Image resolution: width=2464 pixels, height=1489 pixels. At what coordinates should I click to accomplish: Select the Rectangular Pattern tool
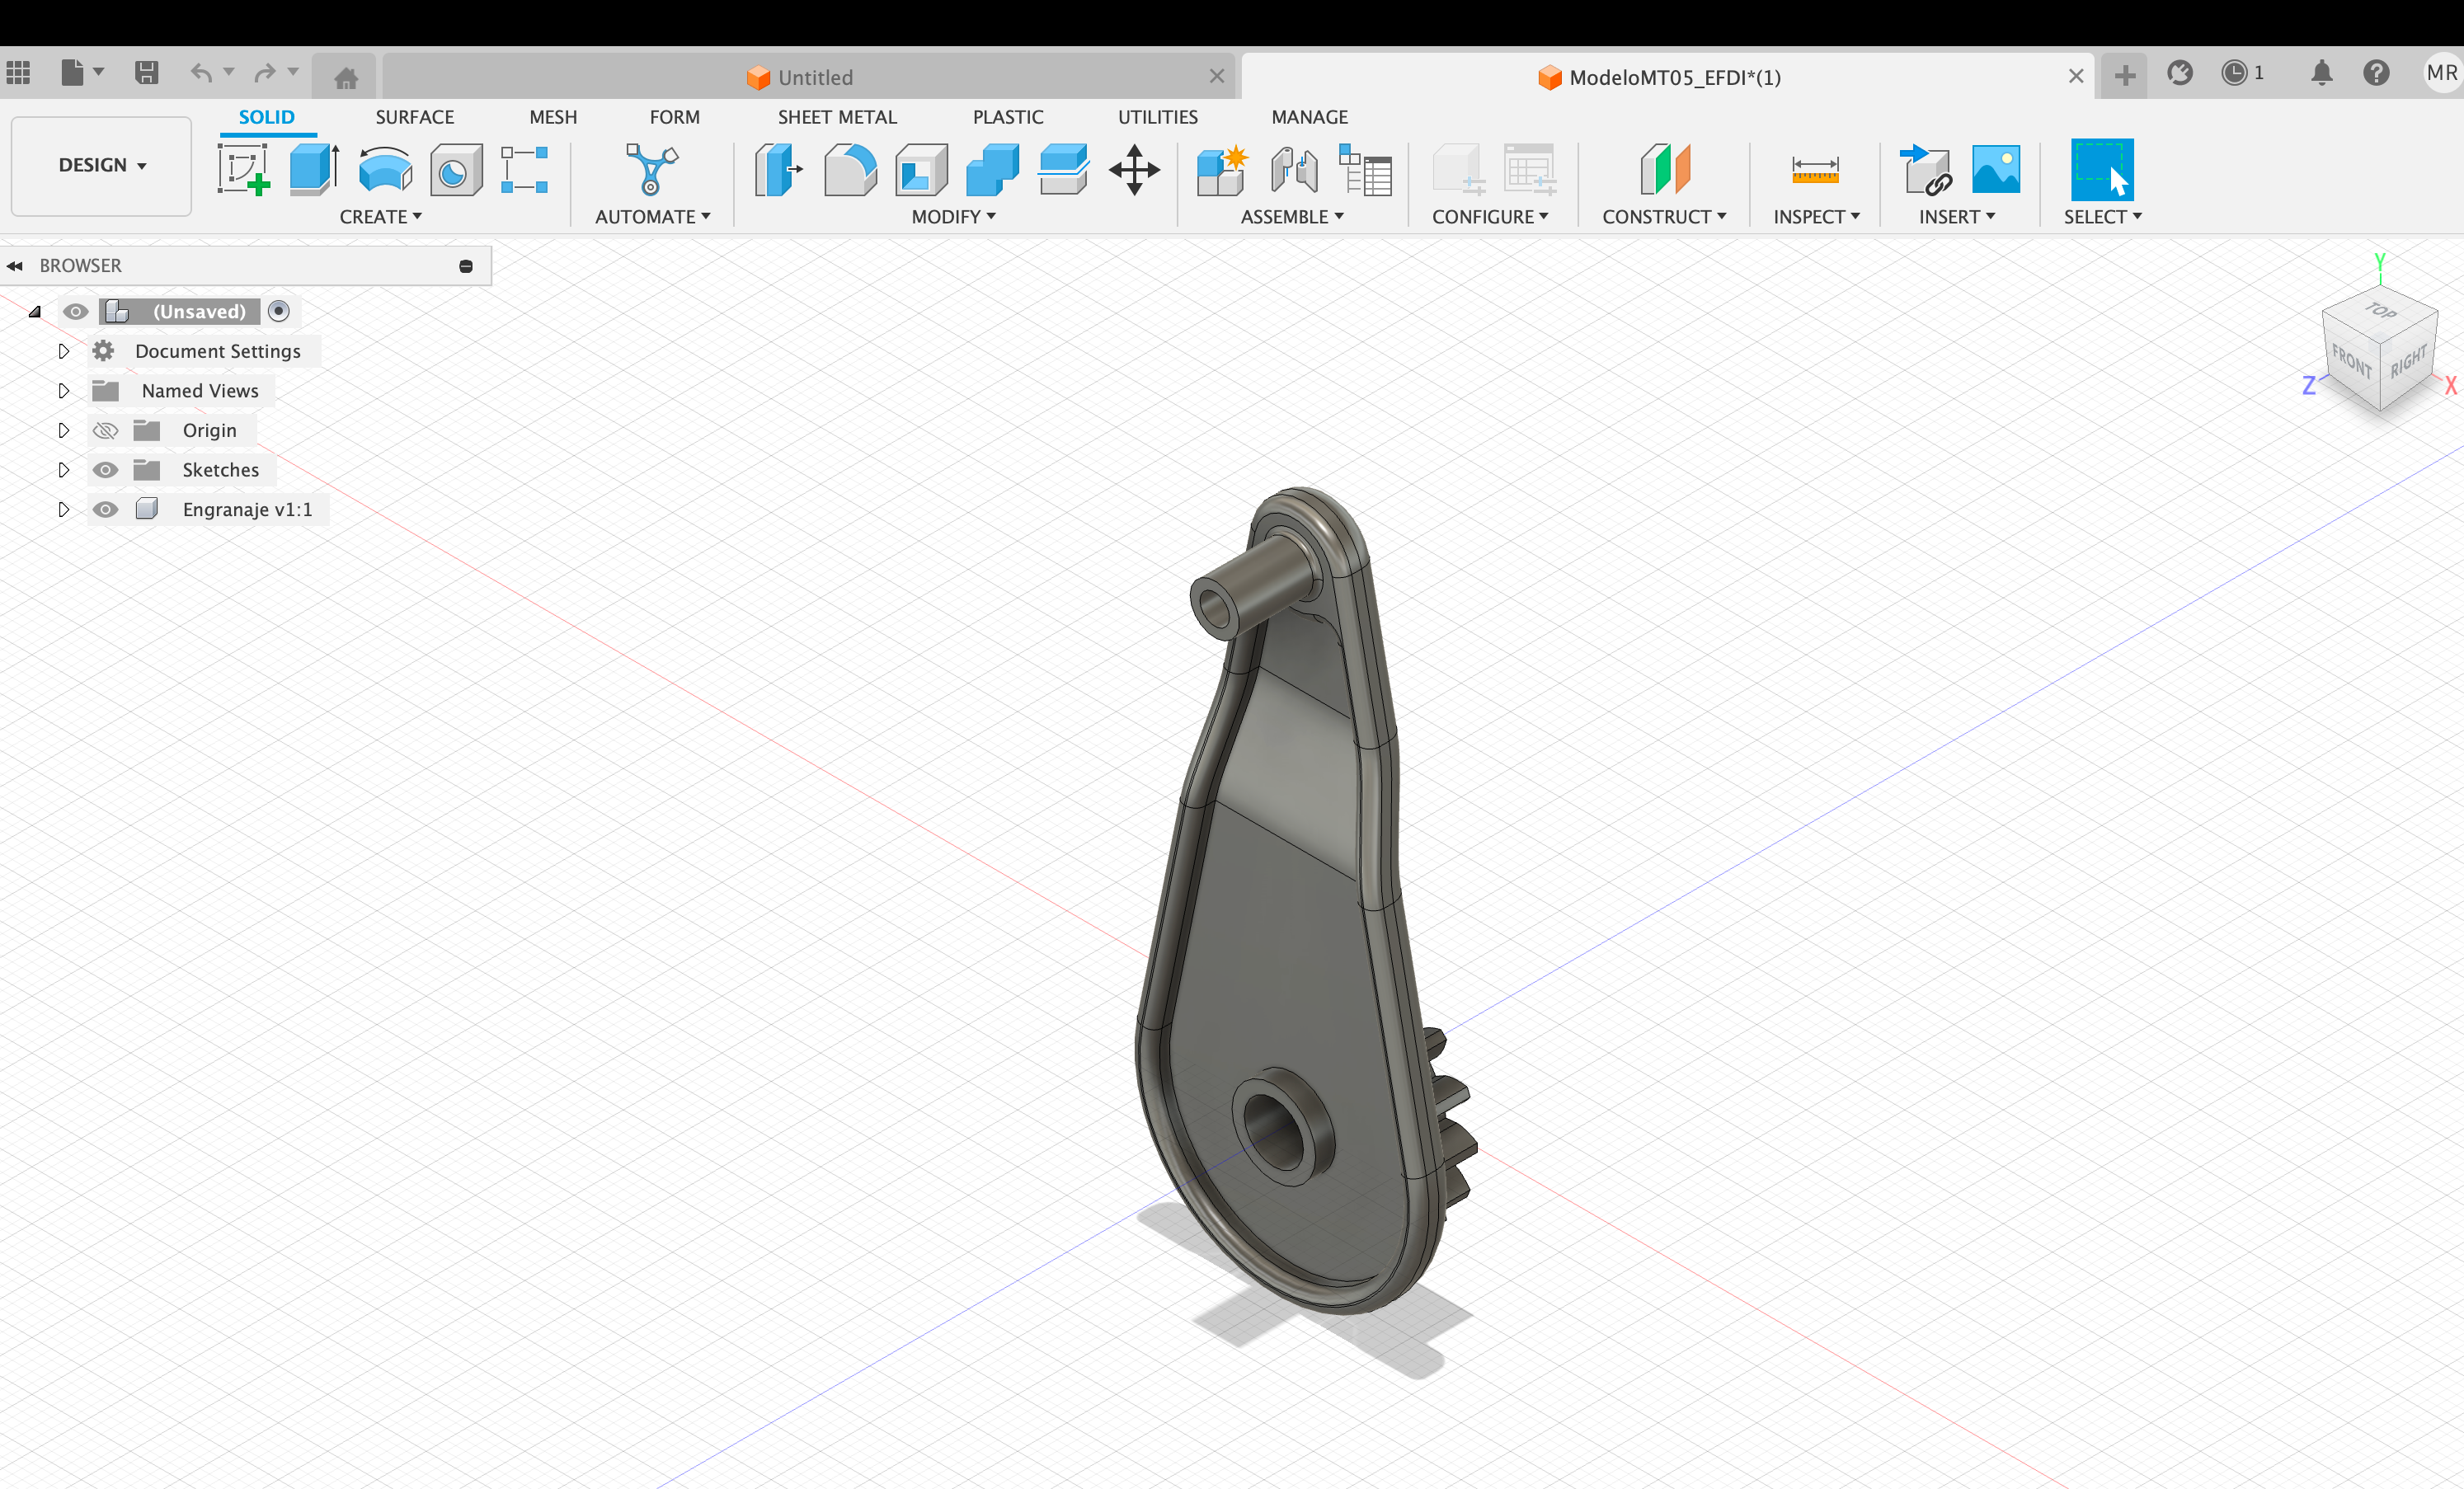[525, 169]
